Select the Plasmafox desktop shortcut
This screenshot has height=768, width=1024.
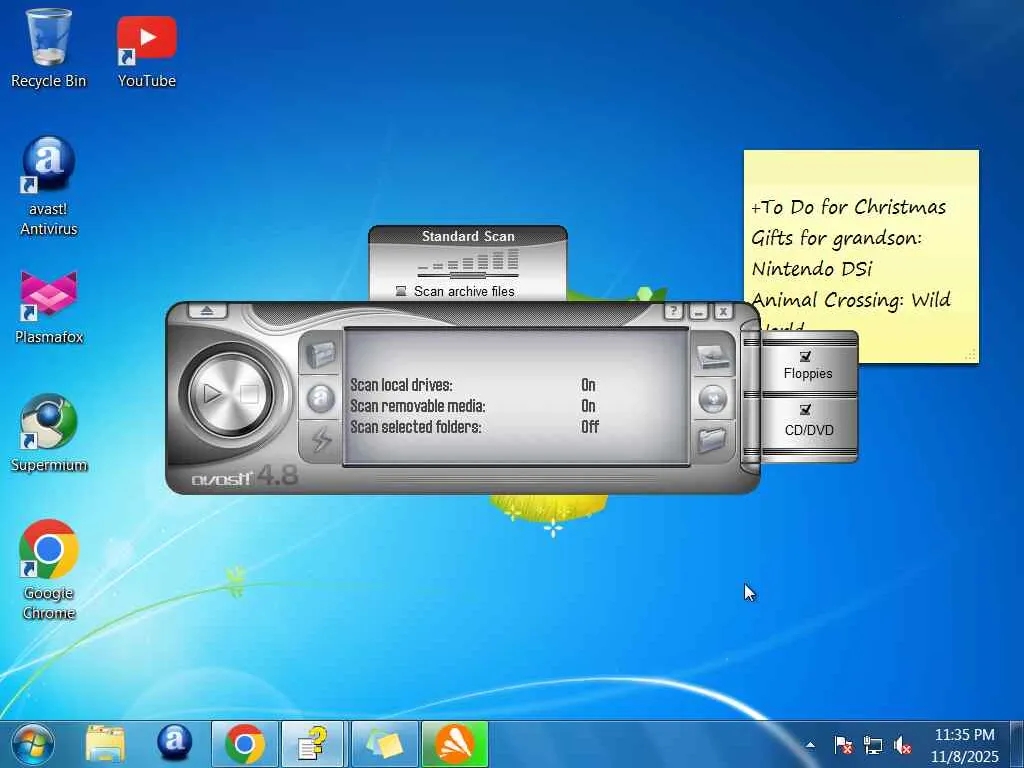(x=48, y=307)
